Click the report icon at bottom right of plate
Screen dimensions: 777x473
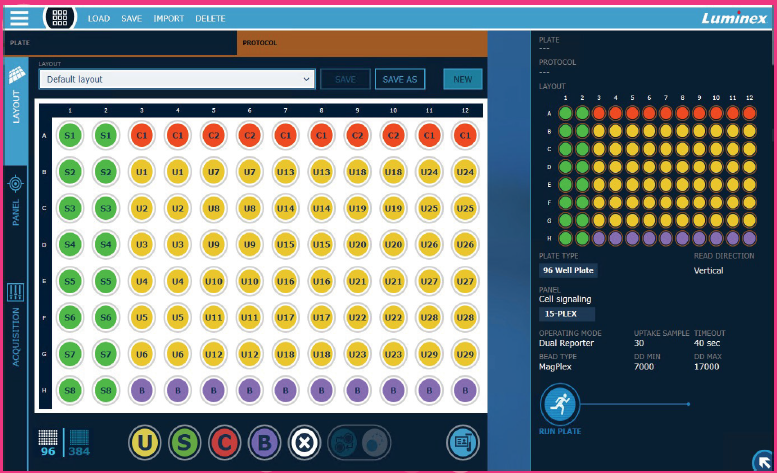point(463,442)
